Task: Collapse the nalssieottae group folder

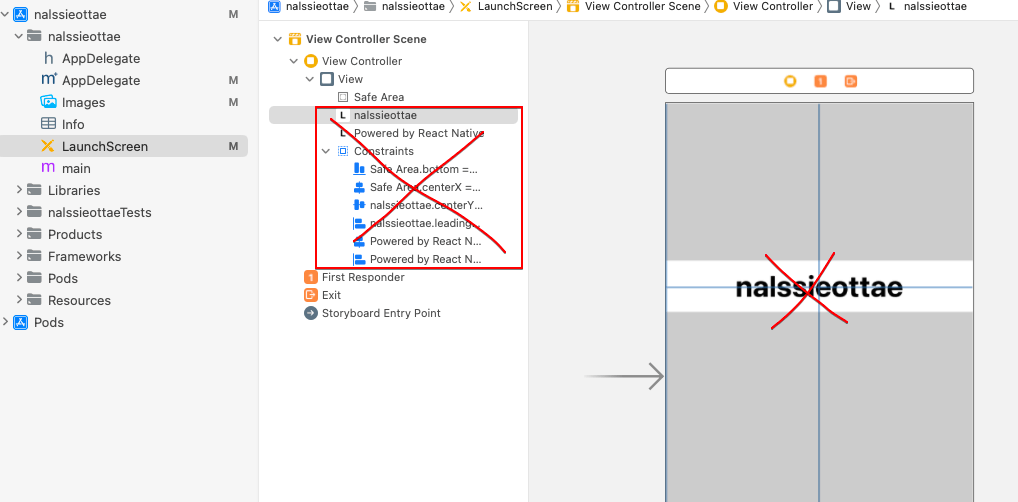Action: coord(19,36)
